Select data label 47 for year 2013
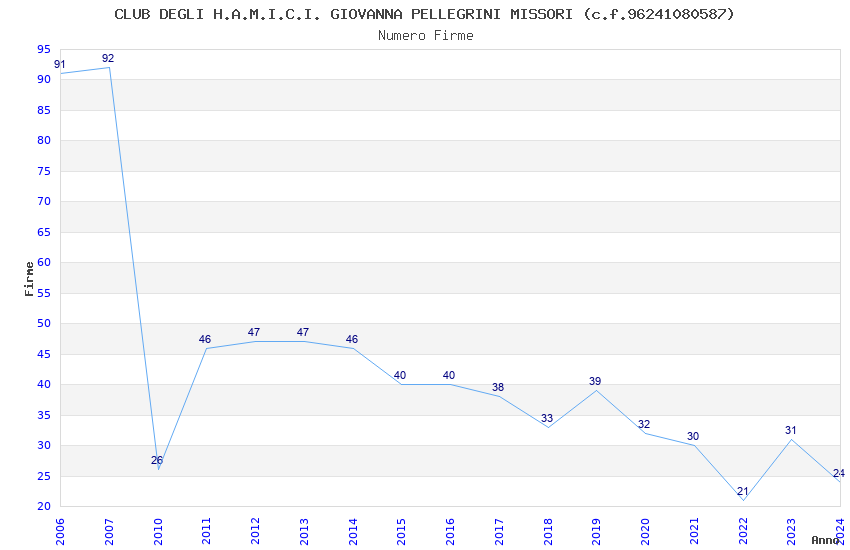 click(x=302, y=332)
